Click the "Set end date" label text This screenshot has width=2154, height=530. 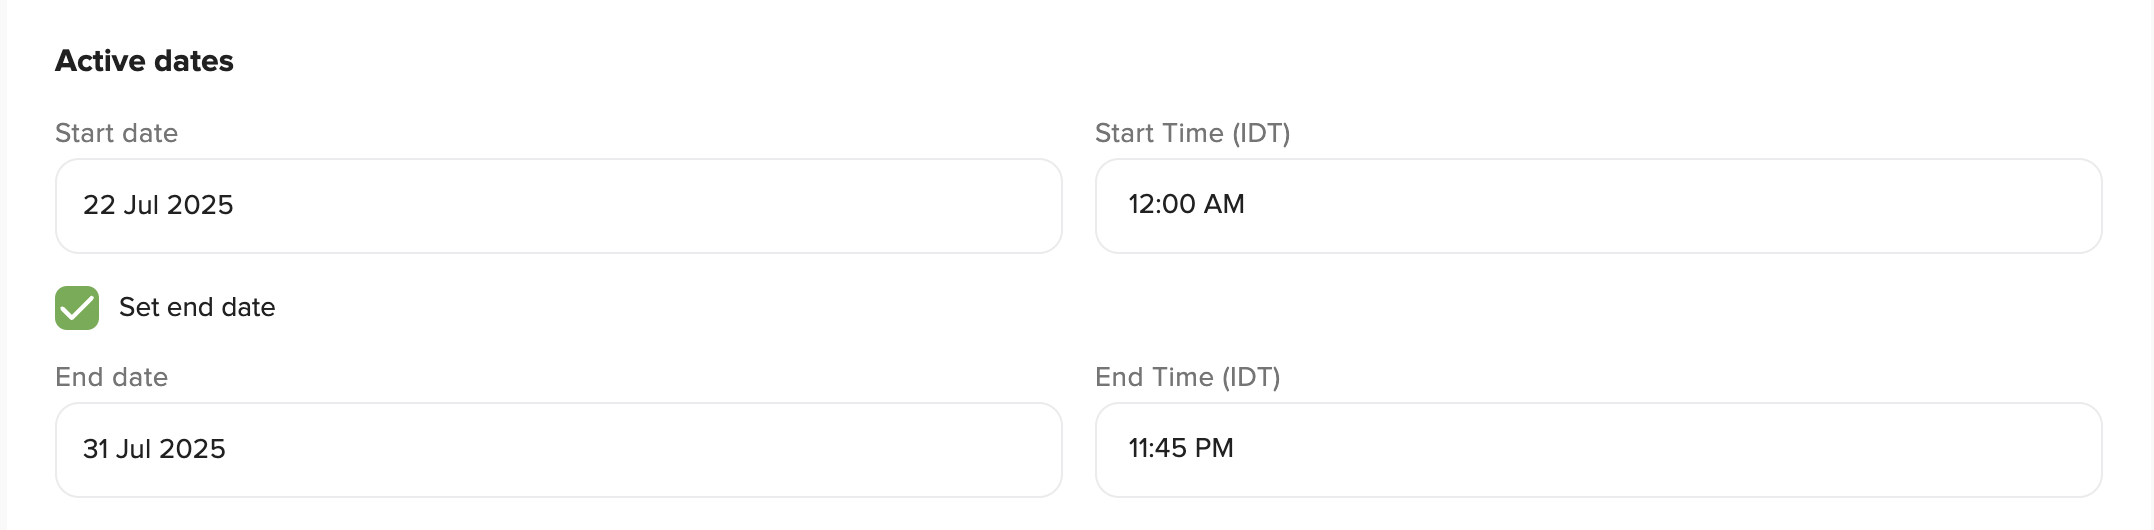[x=197, y=308]
